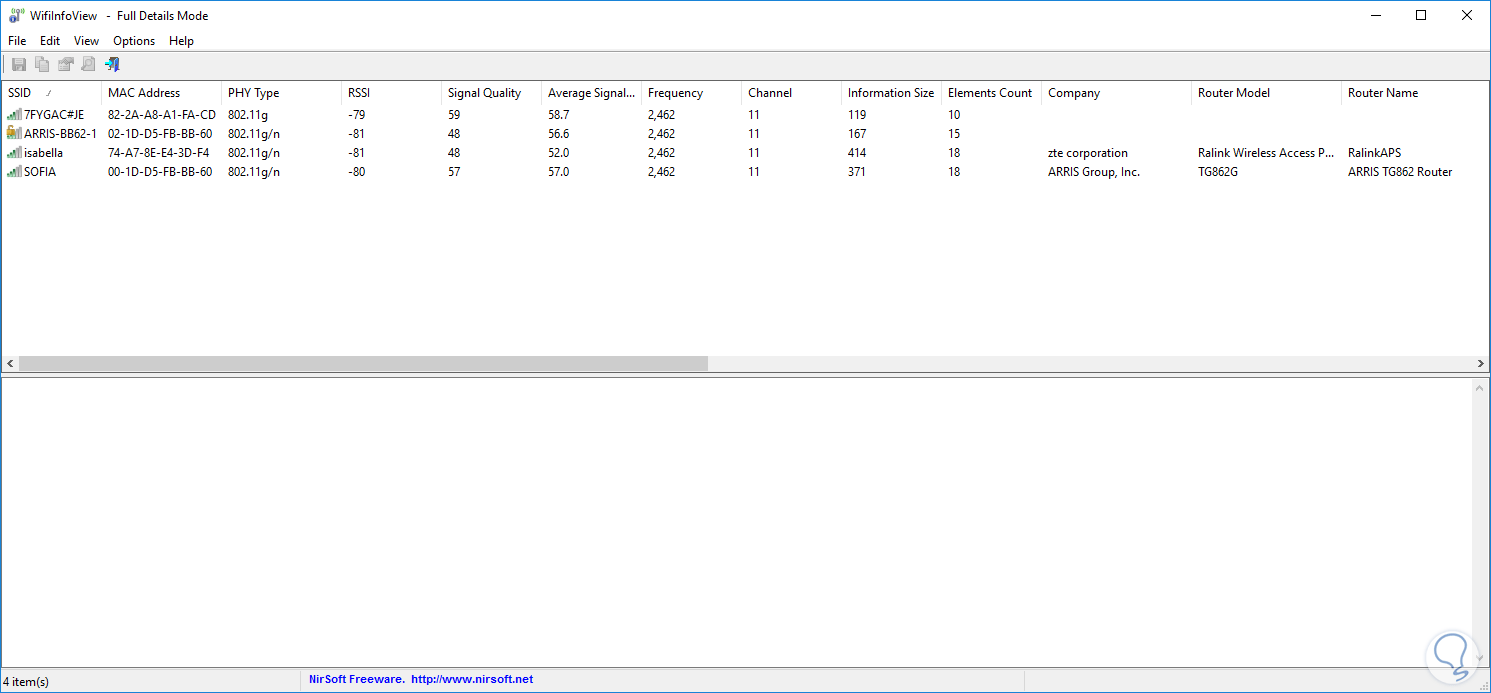Click the RalinkAPS router name cell
Viewport: 1491px width, 693px height.
1375,153
